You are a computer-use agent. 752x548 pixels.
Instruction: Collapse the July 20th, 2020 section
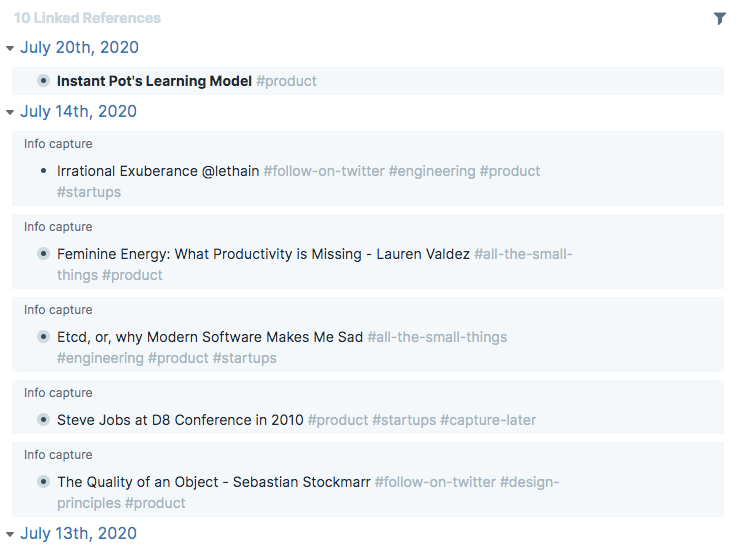tap(10, 48)
